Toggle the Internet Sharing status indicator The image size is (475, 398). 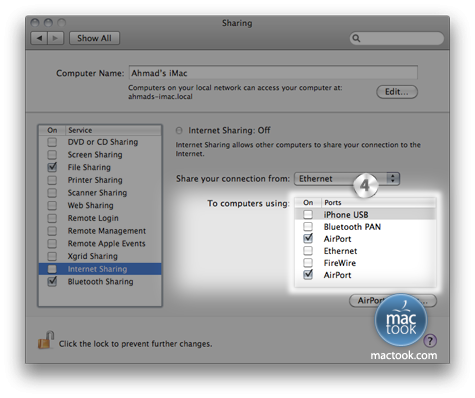point(179,130)
